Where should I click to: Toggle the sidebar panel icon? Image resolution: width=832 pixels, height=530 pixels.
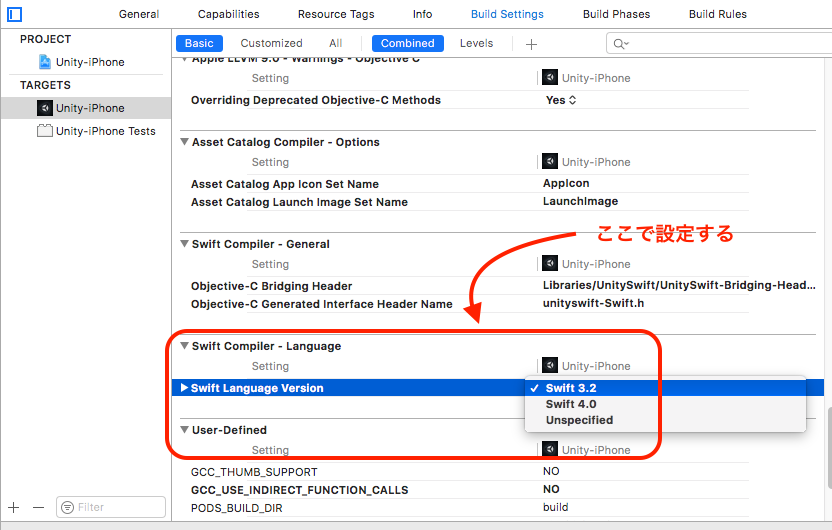pos(14,14)
